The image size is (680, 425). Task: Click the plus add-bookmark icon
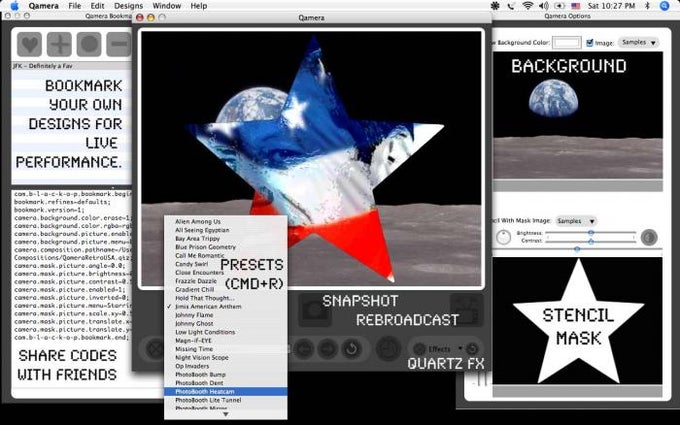click(x=59, y=44)
